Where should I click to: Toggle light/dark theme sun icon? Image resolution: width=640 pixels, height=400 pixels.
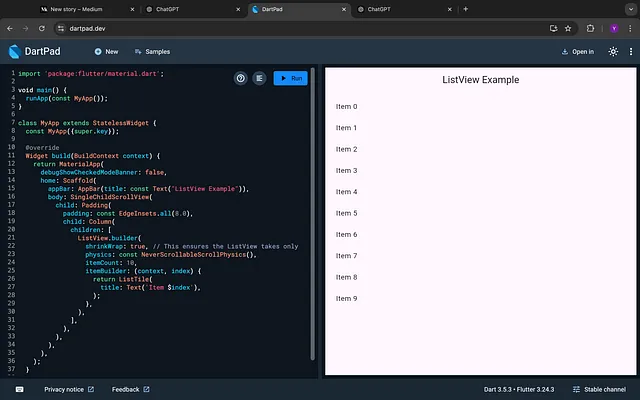[x=613, y=51]
